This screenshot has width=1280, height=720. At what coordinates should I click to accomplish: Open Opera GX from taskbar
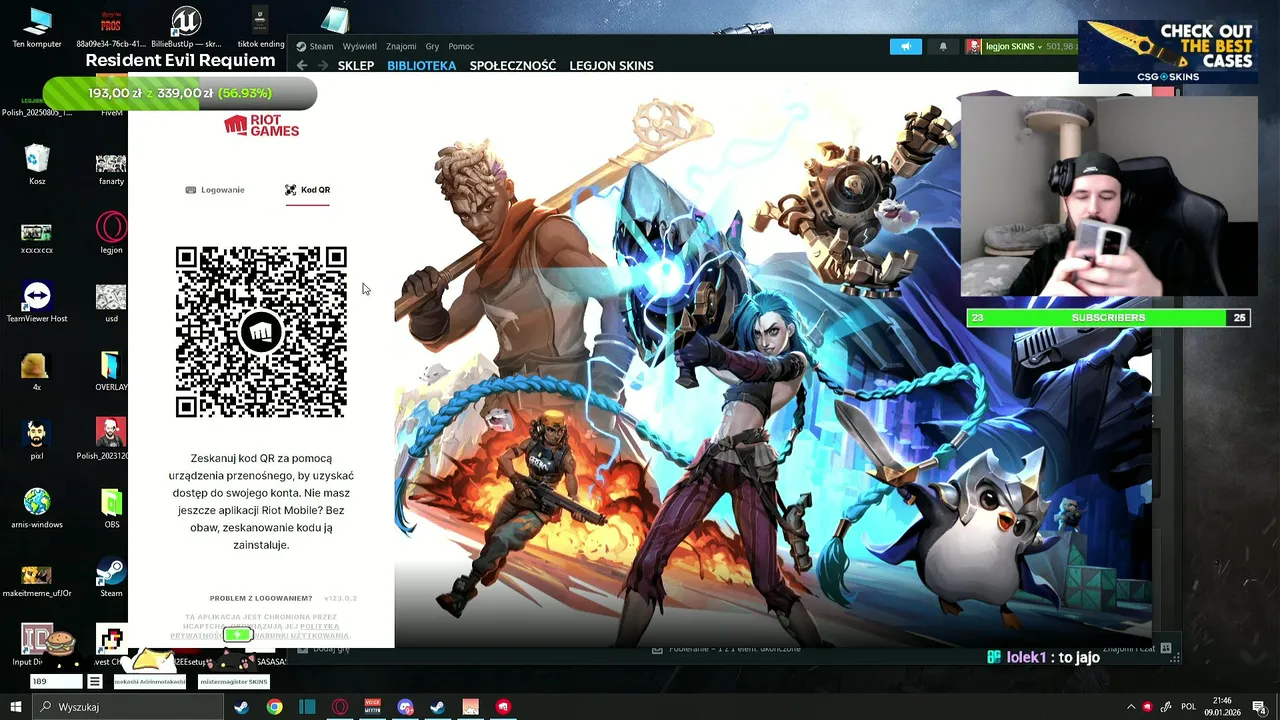pos(340,707)
